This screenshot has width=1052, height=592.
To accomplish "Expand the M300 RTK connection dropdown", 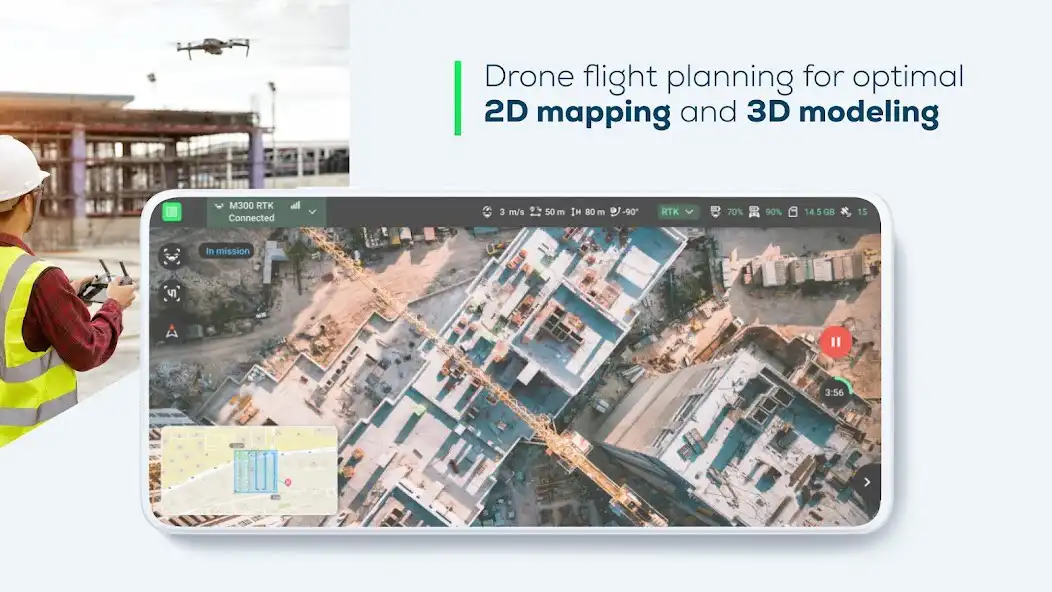I will [x=312, y=211].
